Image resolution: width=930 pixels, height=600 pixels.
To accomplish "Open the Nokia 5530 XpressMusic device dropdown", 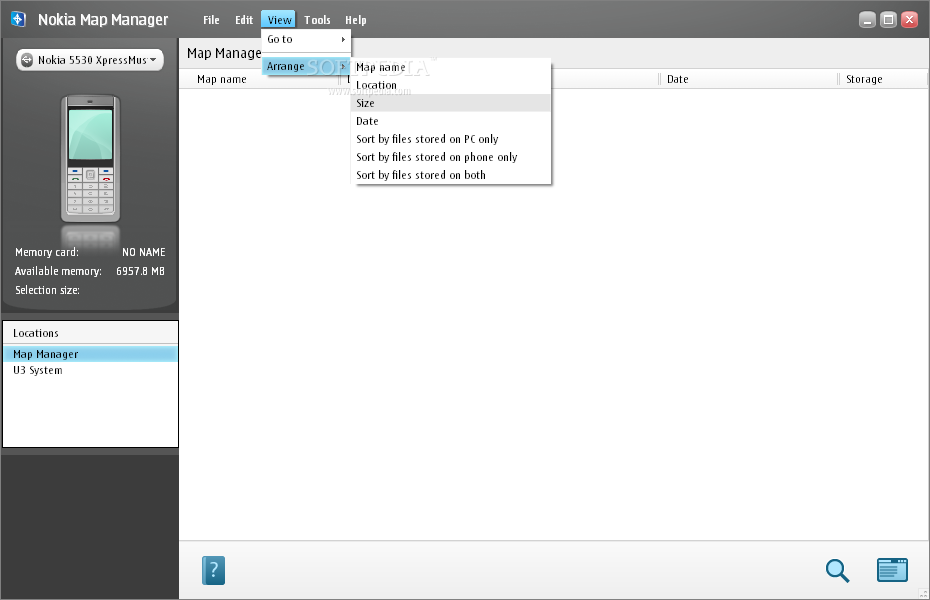I will click(x=90, y=60).
